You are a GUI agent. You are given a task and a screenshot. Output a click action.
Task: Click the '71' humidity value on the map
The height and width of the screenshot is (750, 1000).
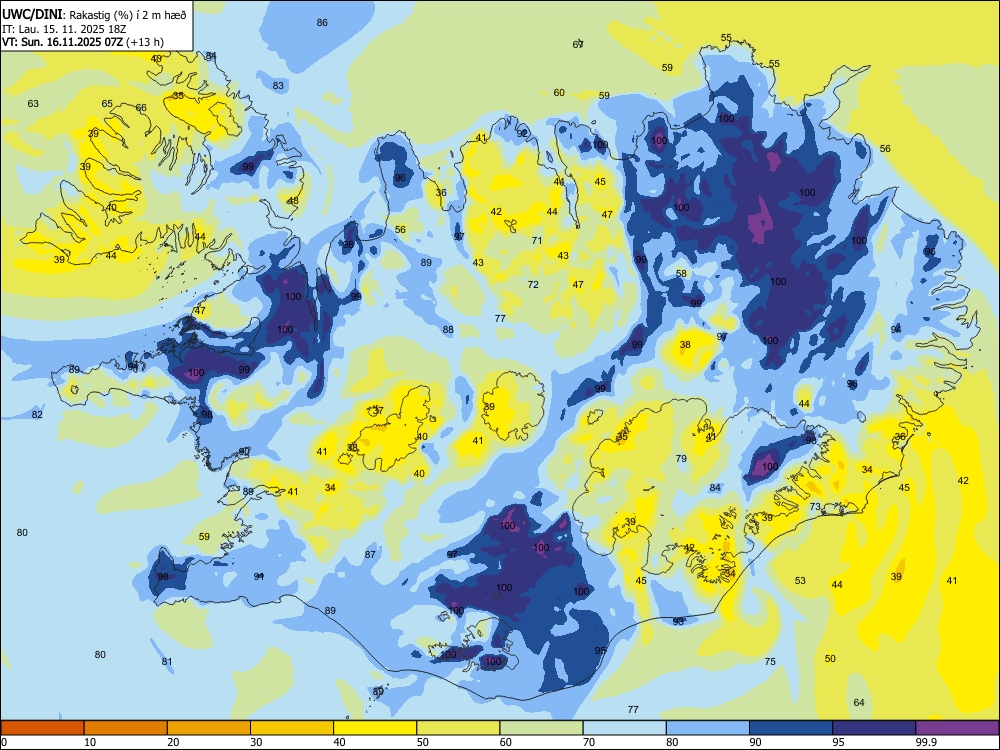[x=537, y=240]
